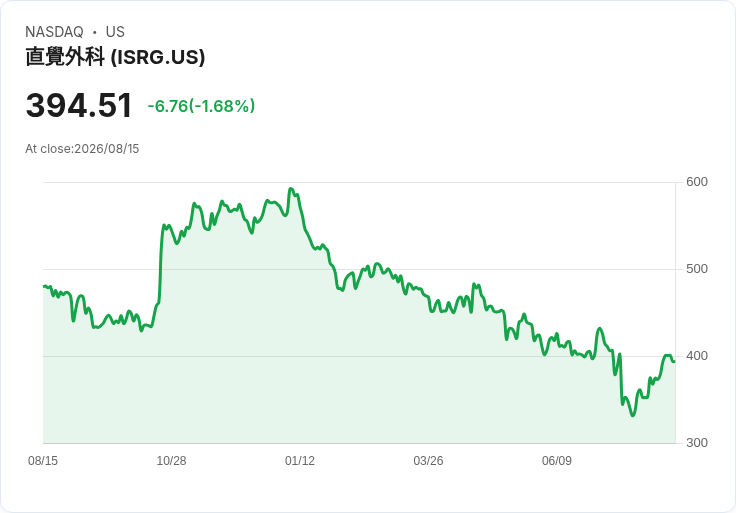Select the 01/12 x-axis date label

coord(299,460)
